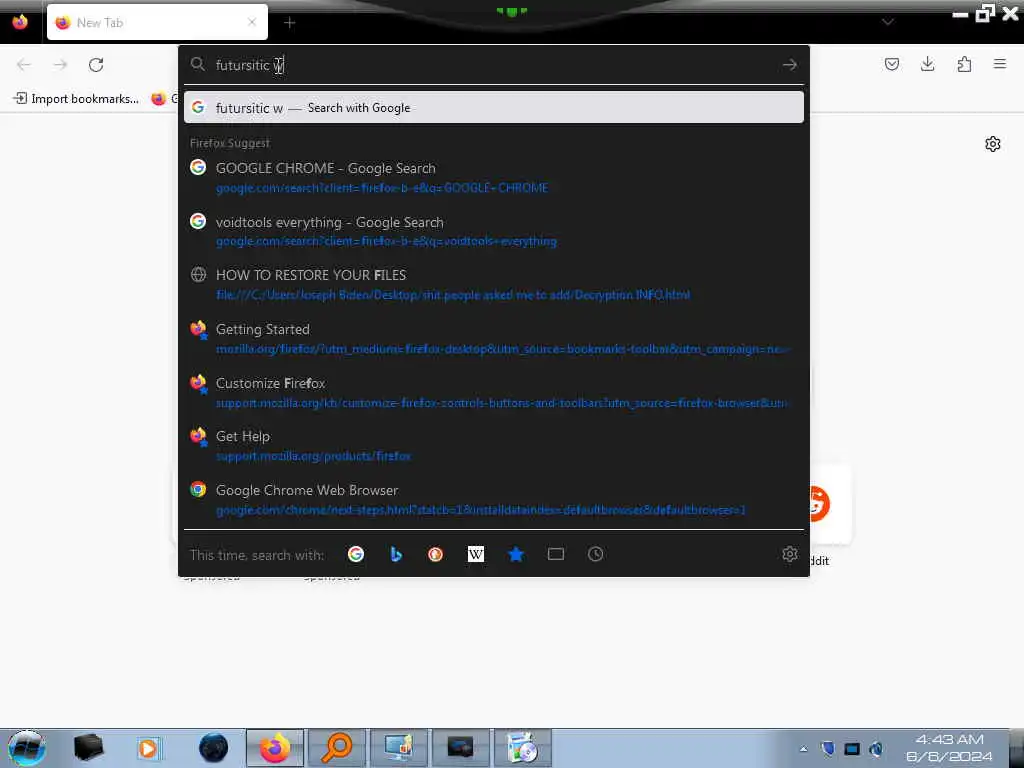Open HOW TO RESTORE YOUR FILES suggestion
Image resolution: width=1024 pixels, height=768 pixels.
(494, 285)
